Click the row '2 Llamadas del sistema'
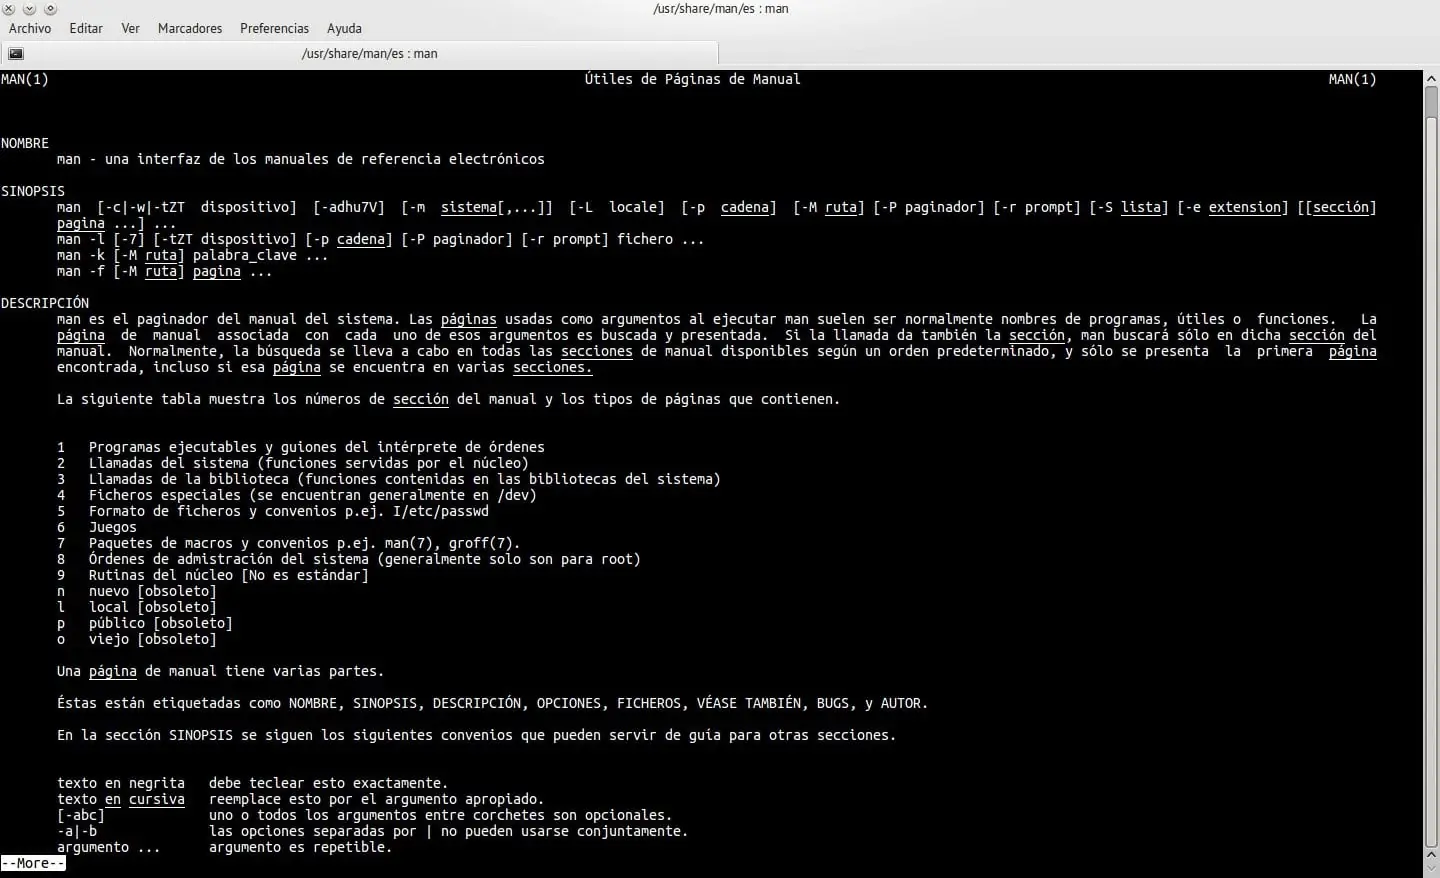The height and width of the screenshot is (878, 1440). (293, 463)
